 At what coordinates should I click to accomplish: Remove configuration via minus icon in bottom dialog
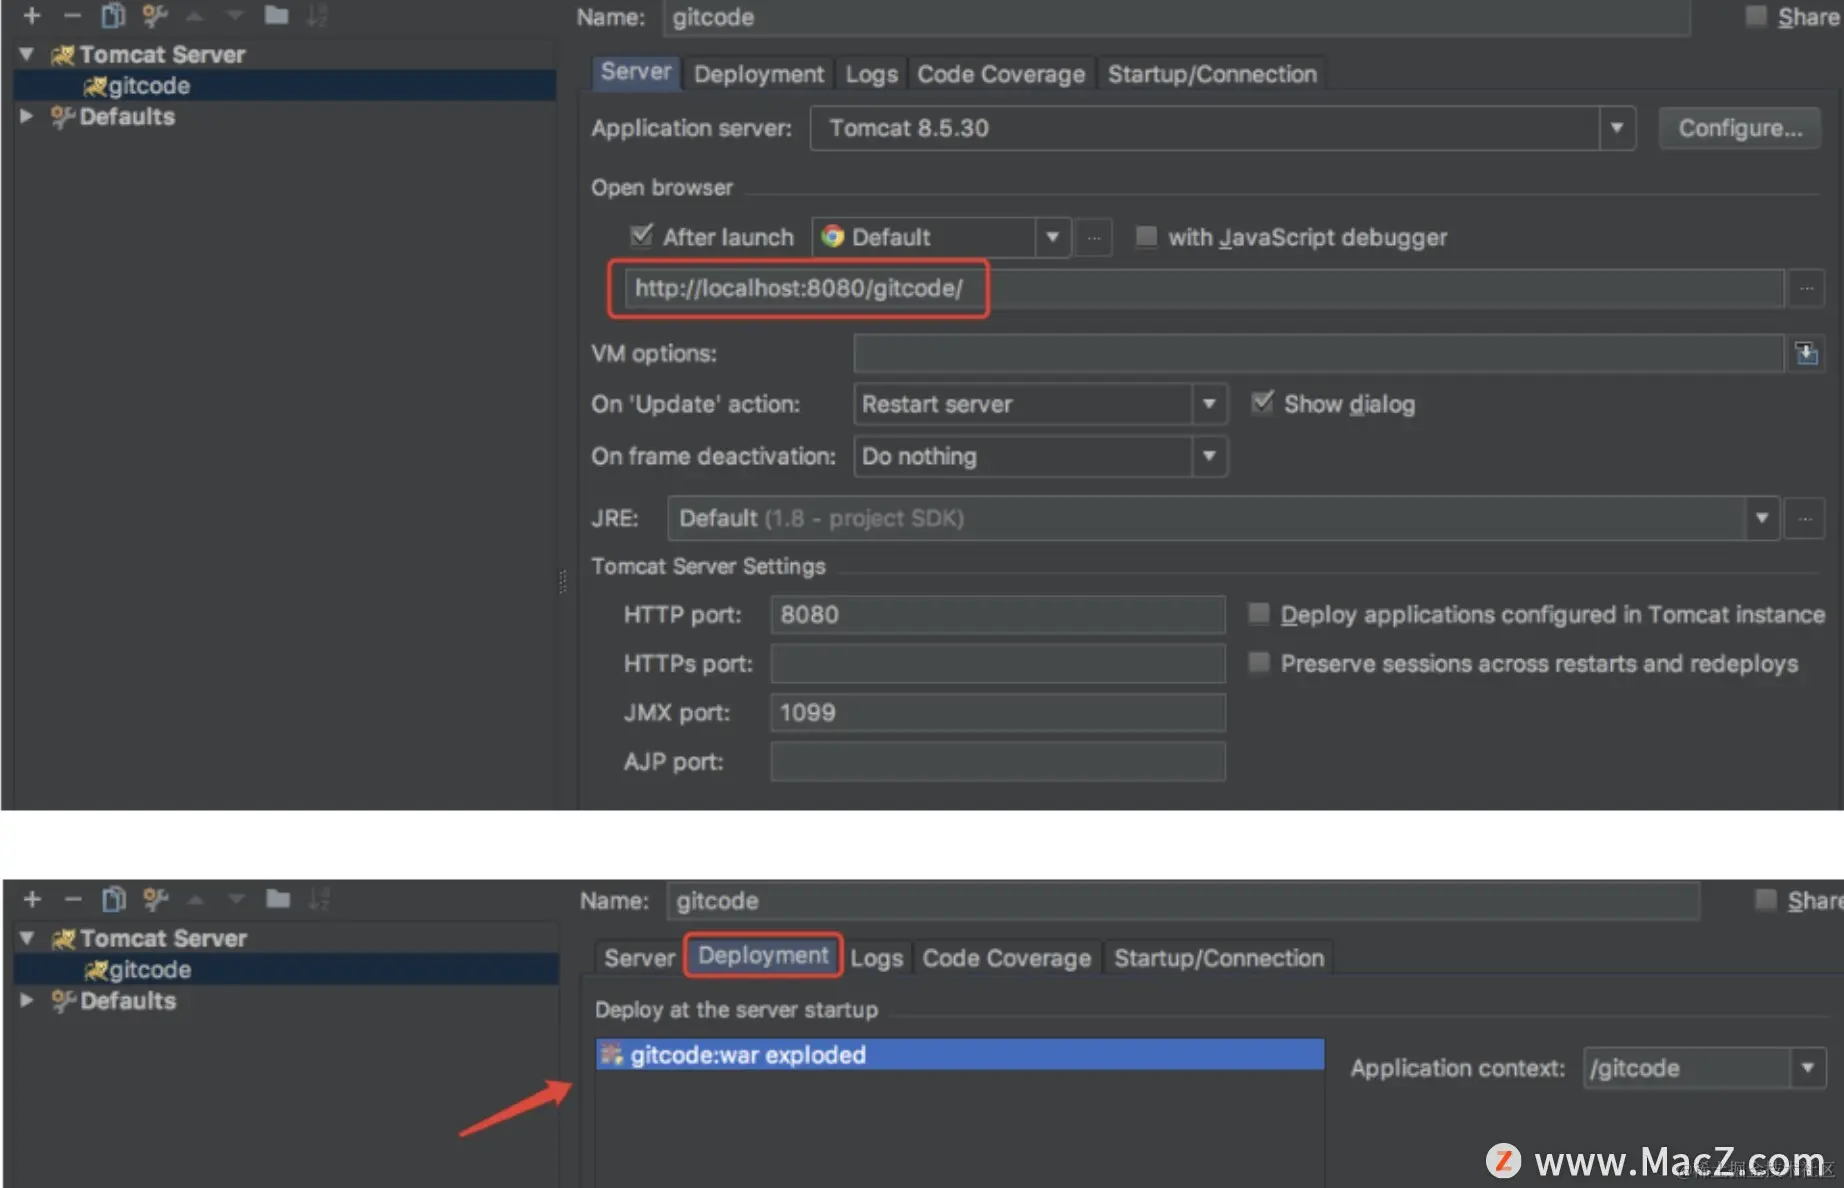(x=73, y=899)
